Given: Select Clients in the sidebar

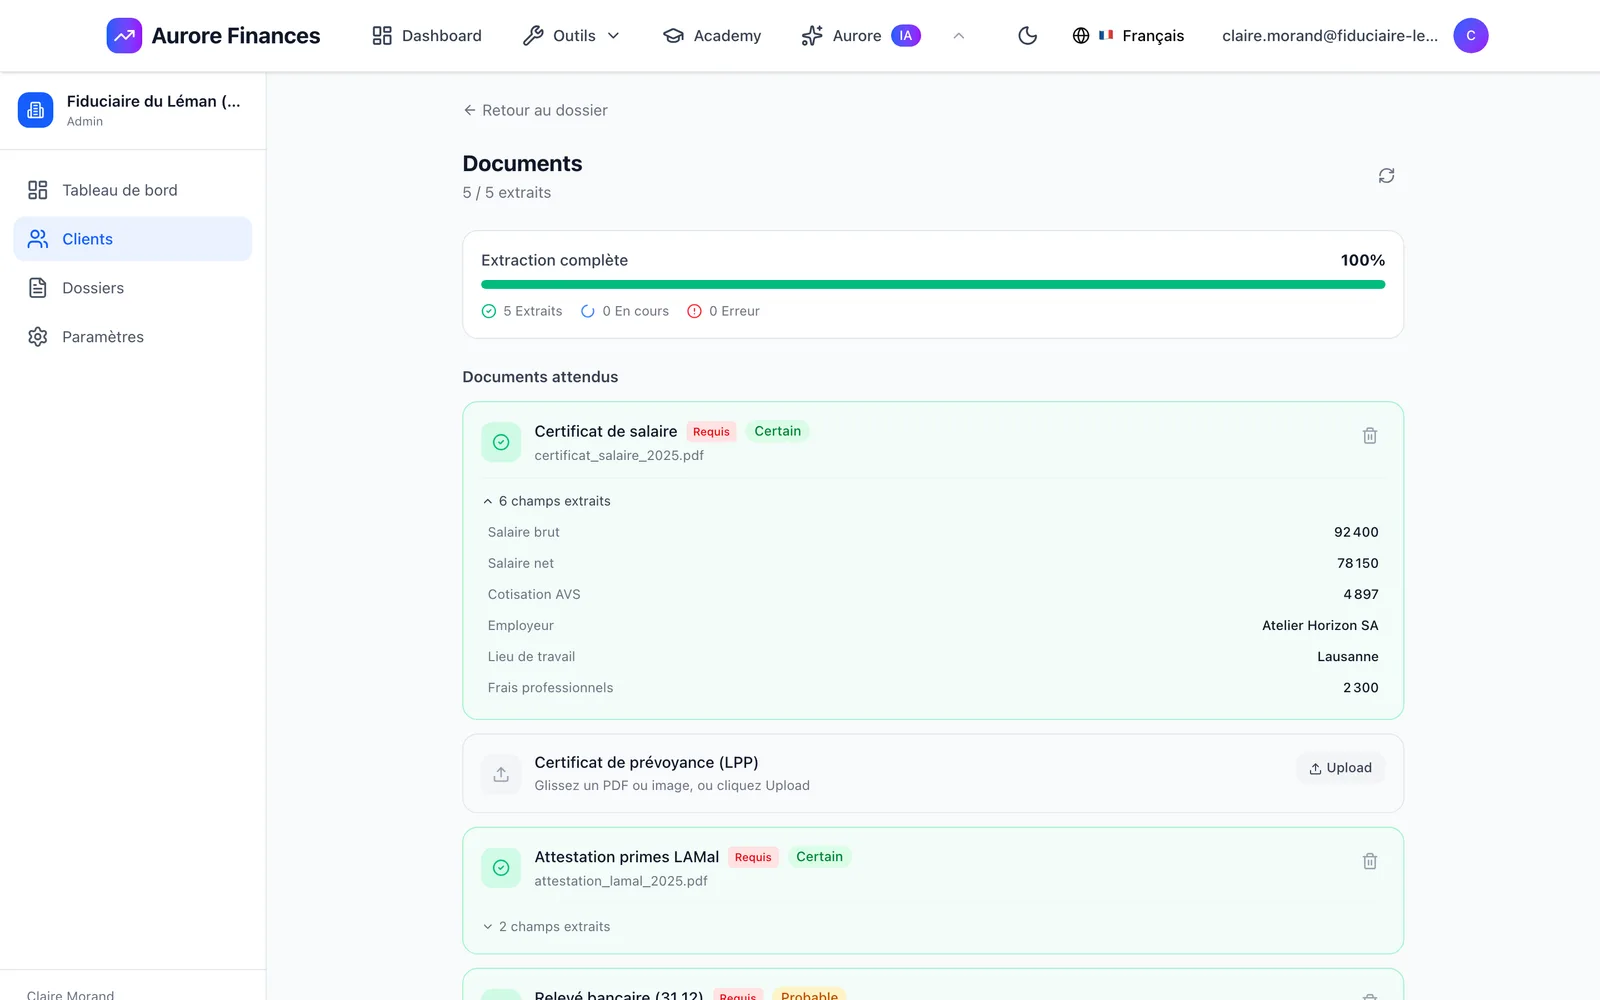Looking at the screenshot, I should 133,239.
